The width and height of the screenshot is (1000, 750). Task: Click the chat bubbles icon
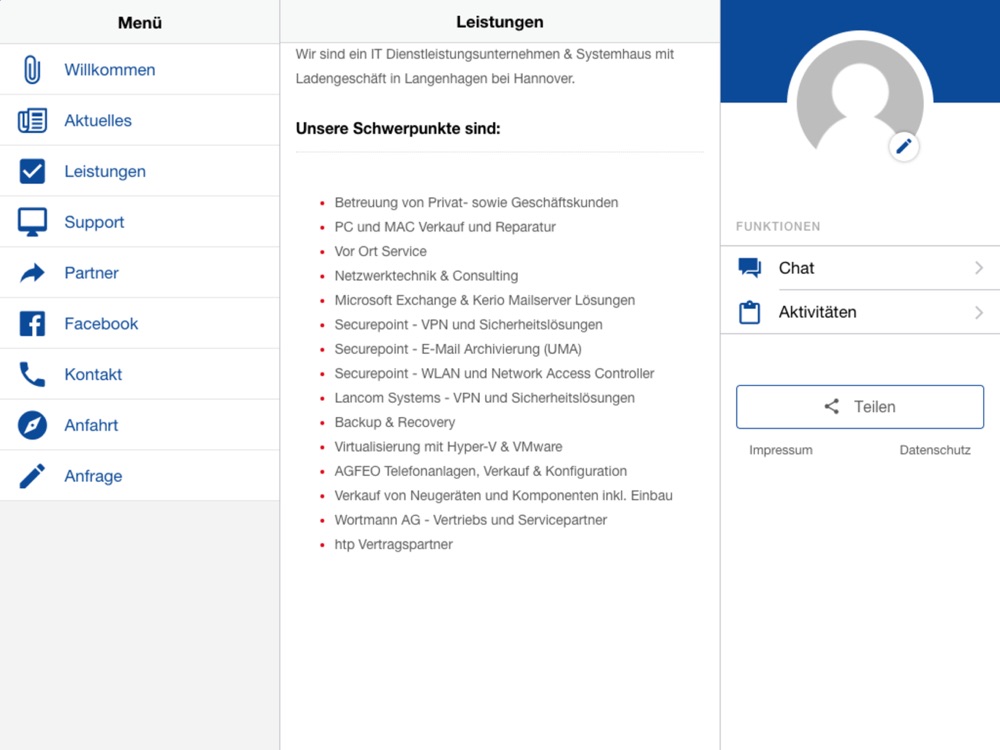[750, 268]
